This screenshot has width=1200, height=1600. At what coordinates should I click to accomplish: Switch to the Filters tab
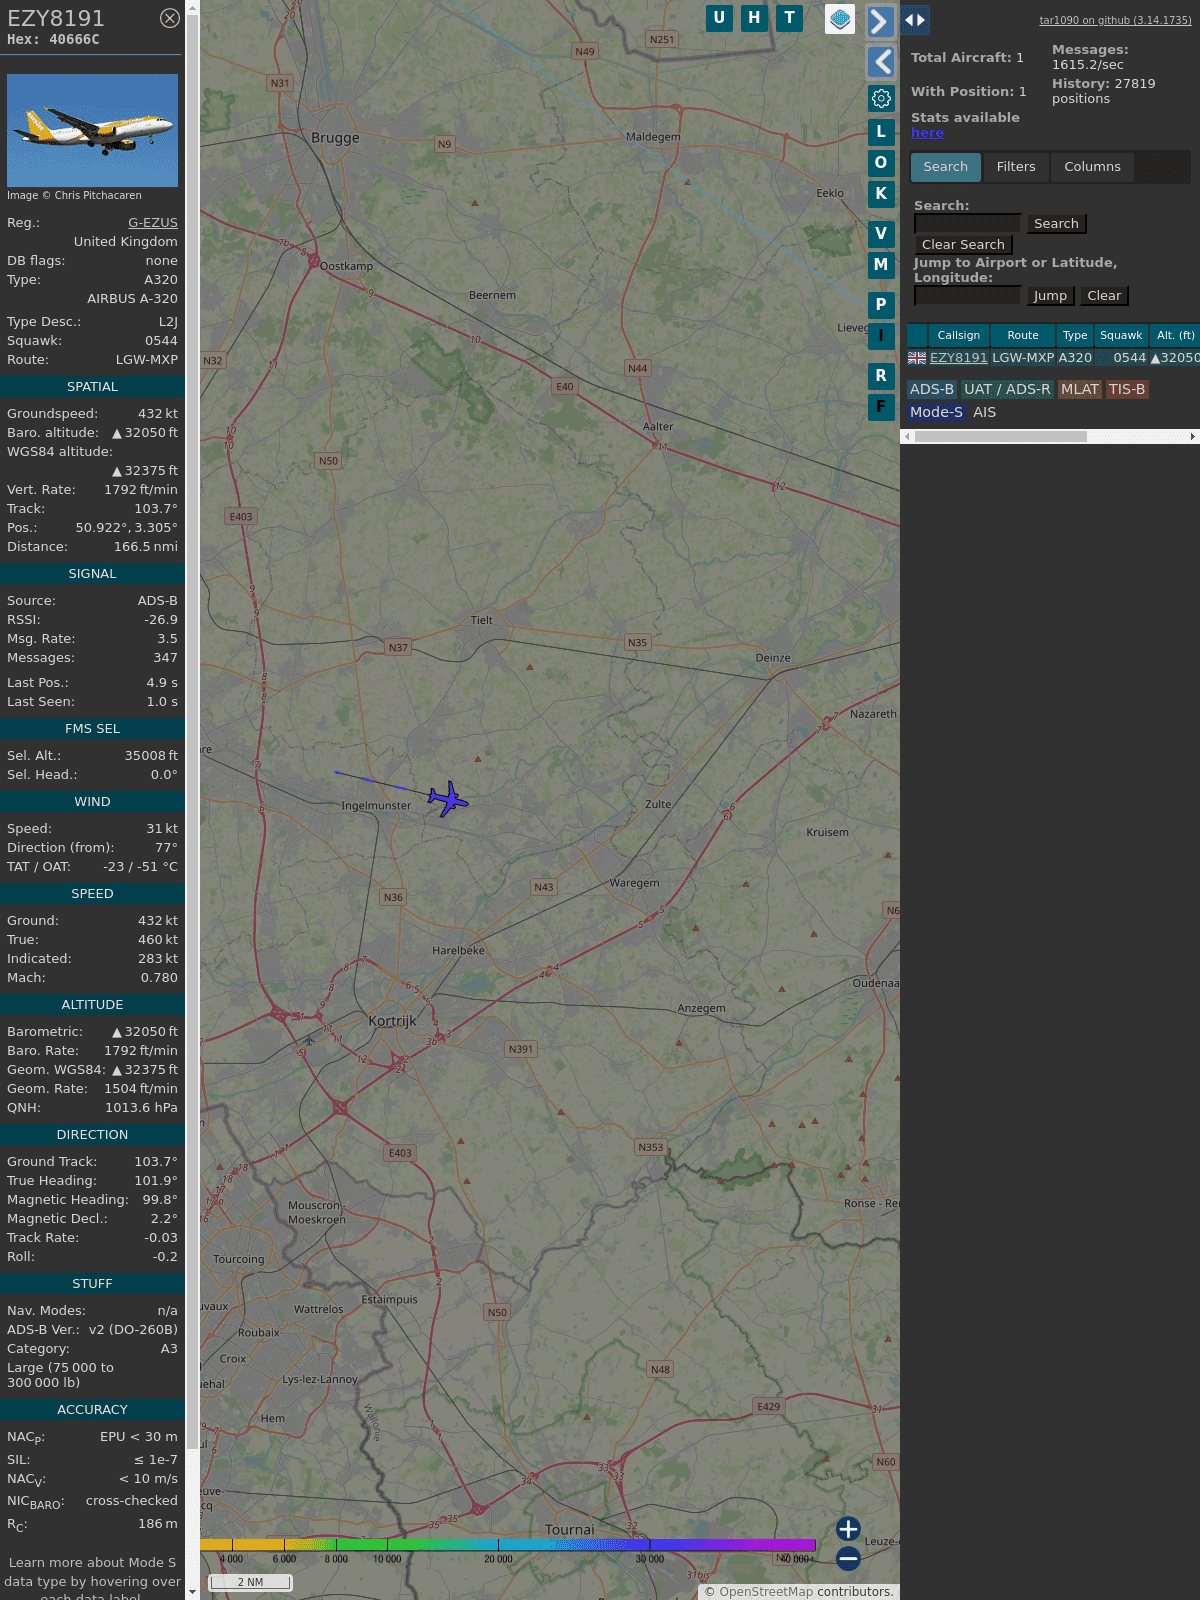pyautogui.click(x=1016, y=167)
